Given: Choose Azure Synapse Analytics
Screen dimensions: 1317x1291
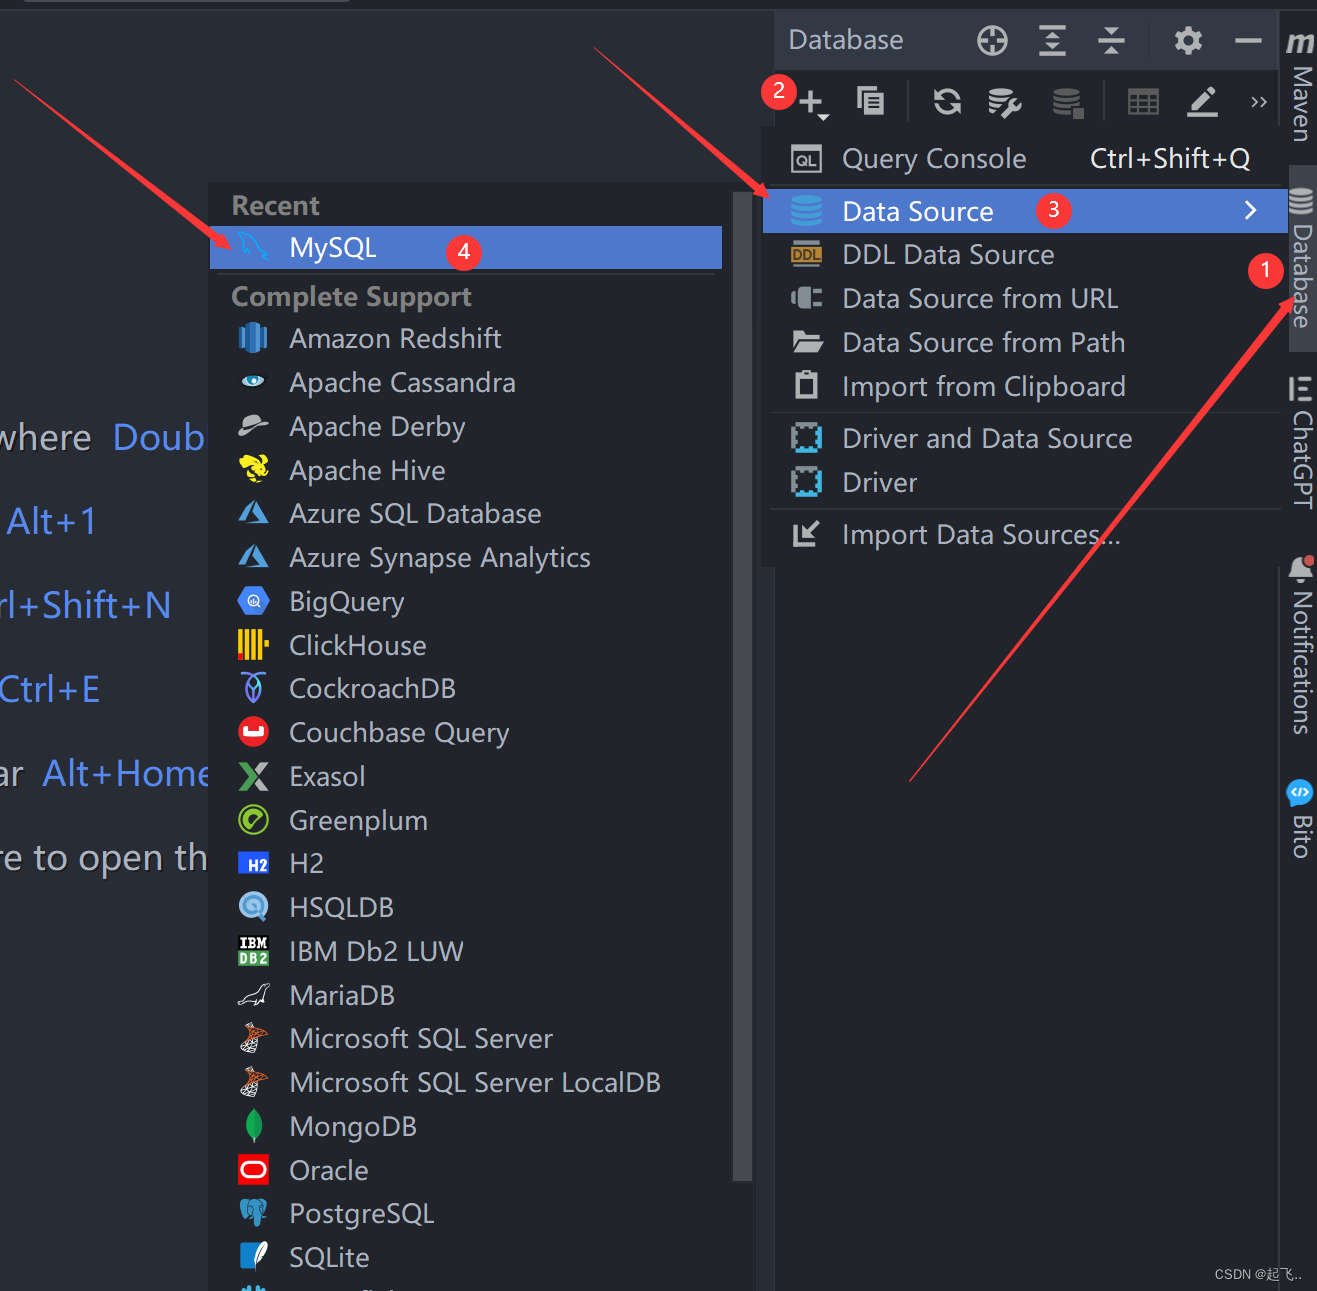Looking at the screenshot, I should [x=466, y=558].
